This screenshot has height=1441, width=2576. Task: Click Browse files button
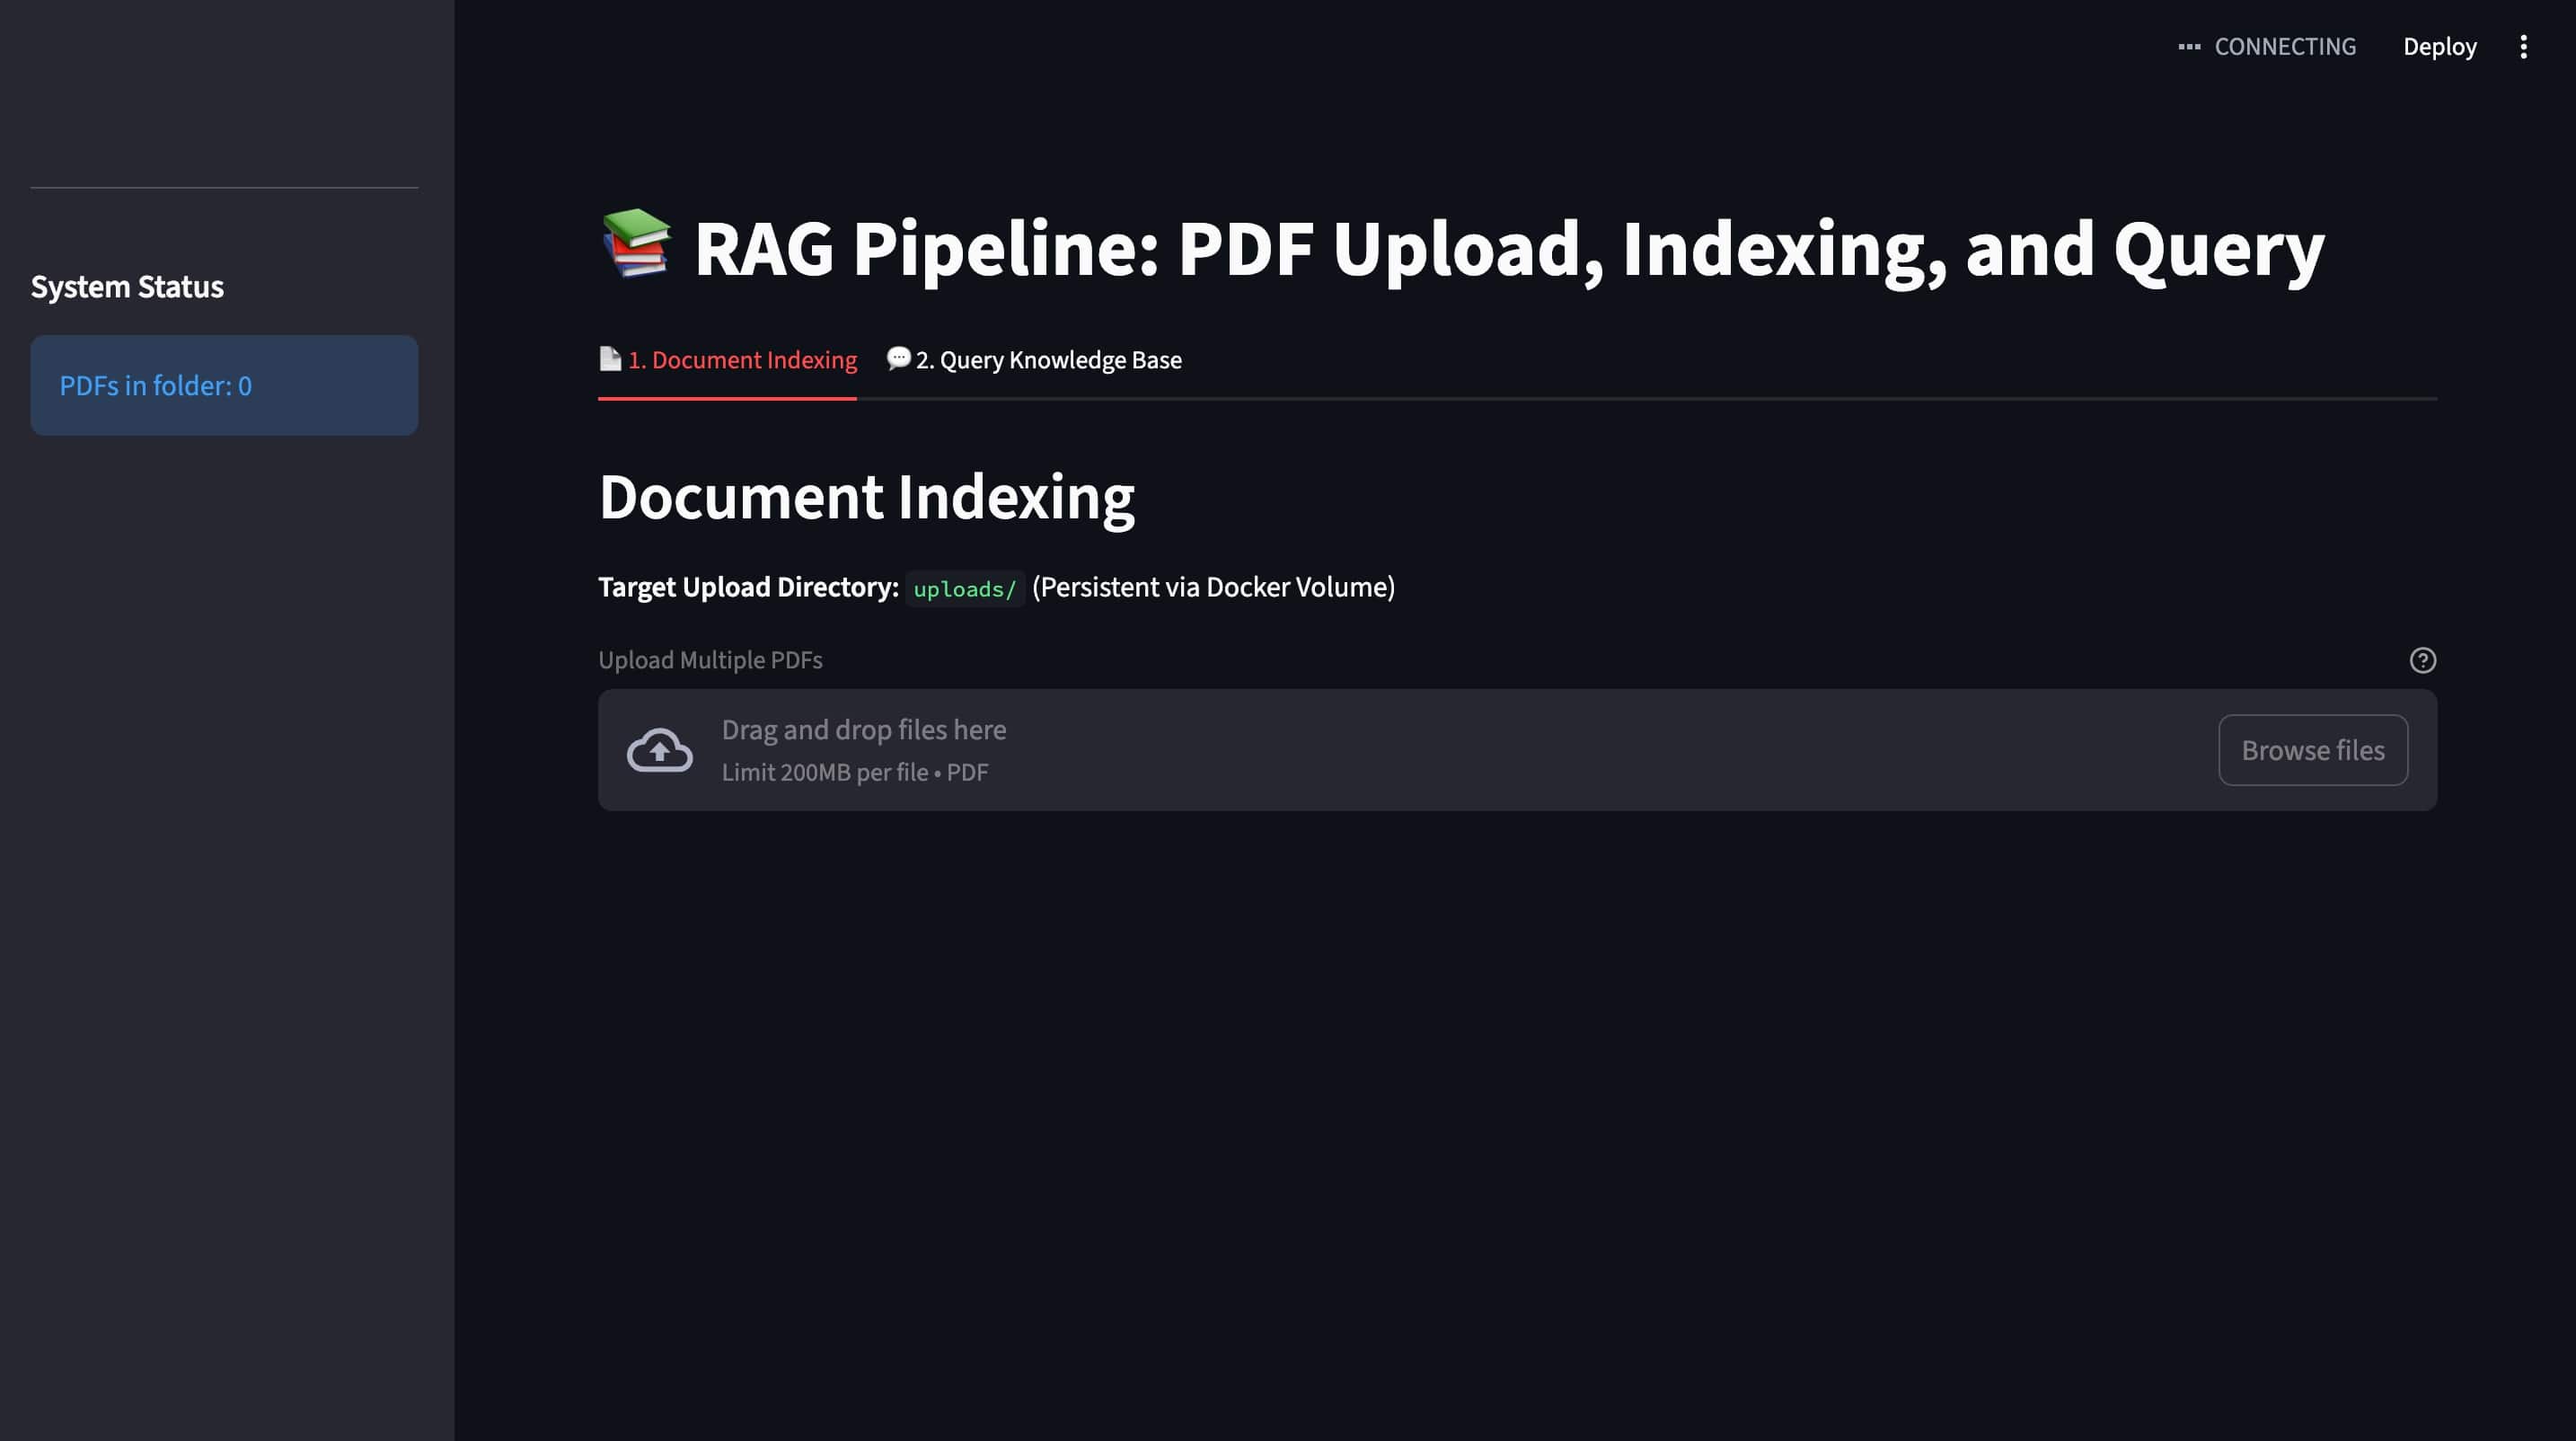(x=2312, y=750)
